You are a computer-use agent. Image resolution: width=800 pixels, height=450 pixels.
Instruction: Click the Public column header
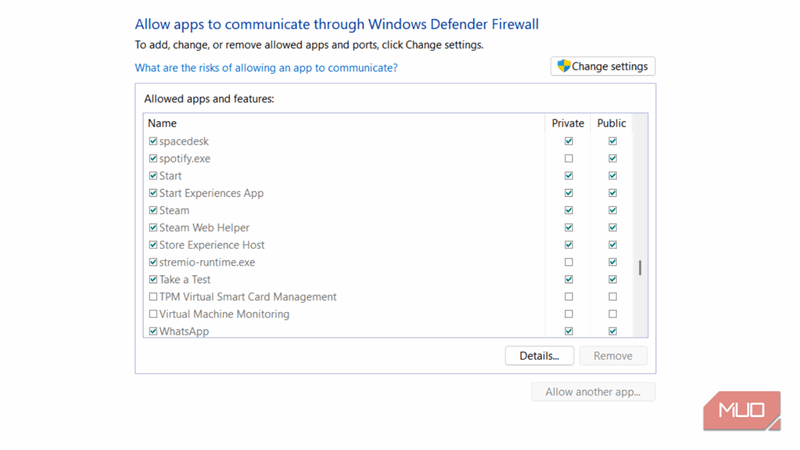pos(611,123)
